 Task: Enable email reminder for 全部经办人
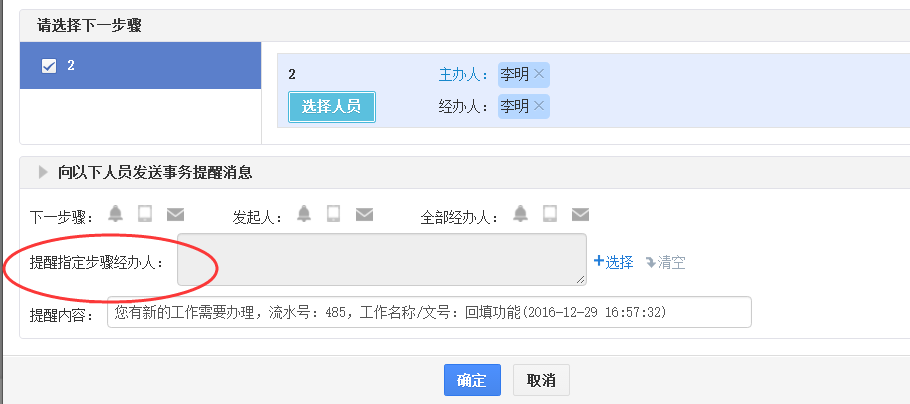tap(580, 214)
